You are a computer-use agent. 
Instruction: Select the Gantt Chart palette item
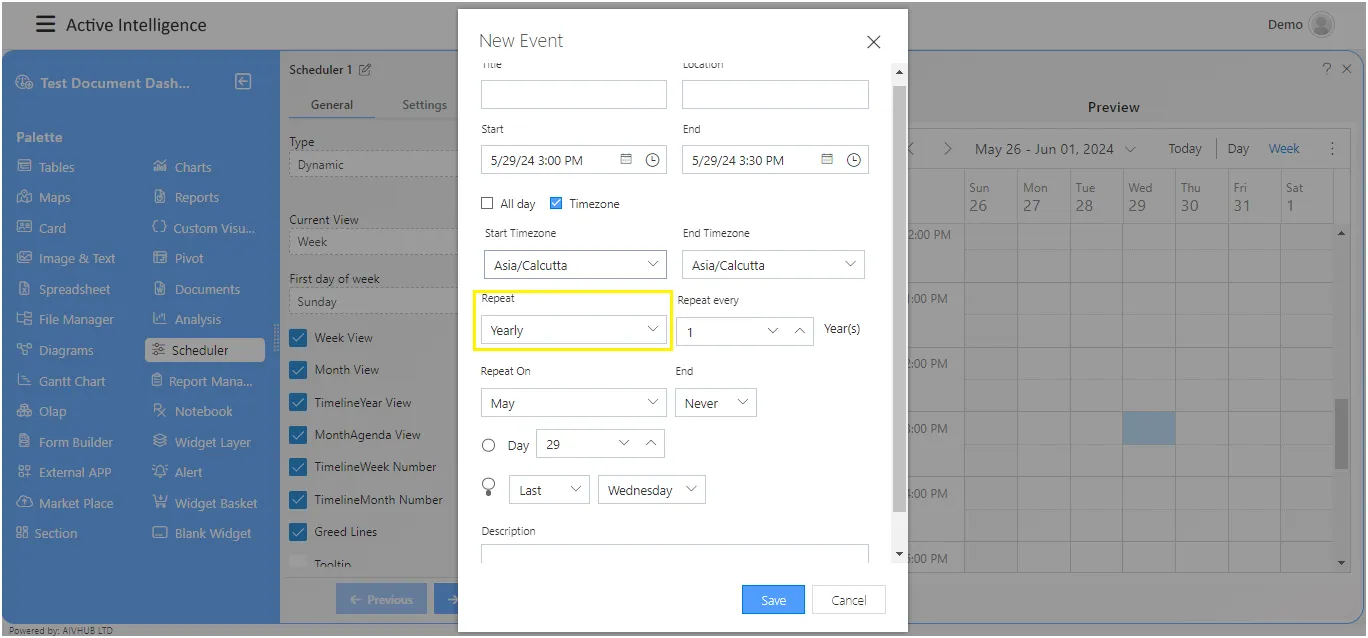[x=61, y=381]
